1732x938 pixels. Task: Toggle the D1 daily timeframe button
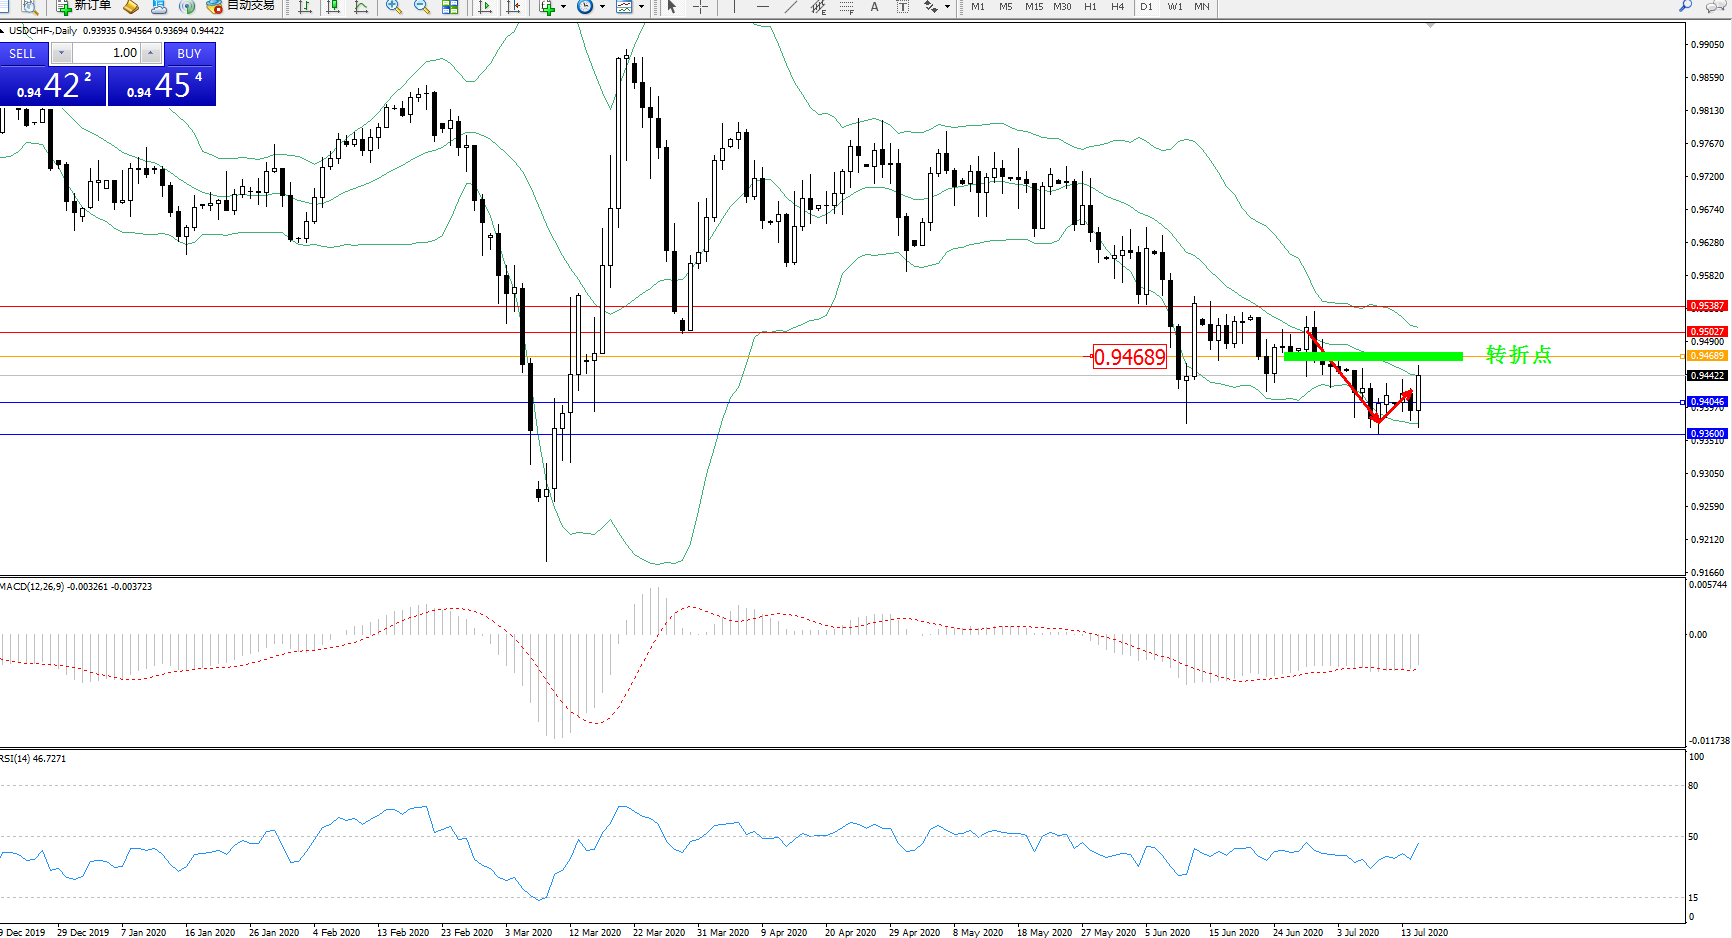click(1146, 7)
